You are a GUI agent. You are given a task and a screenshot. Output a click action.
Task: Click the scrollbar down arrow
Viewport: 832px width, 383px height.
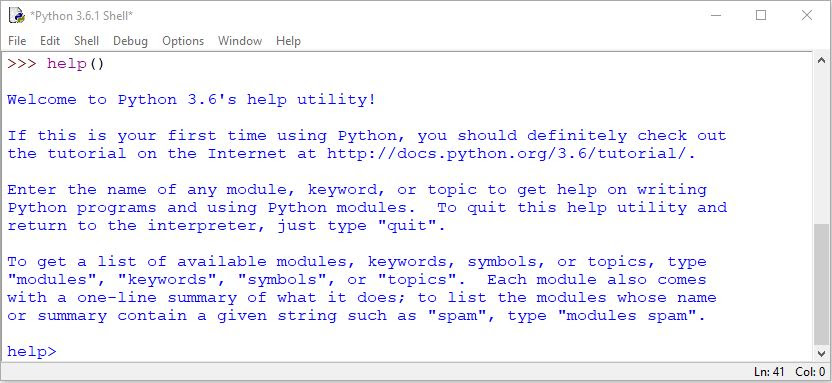pos(821,353)
